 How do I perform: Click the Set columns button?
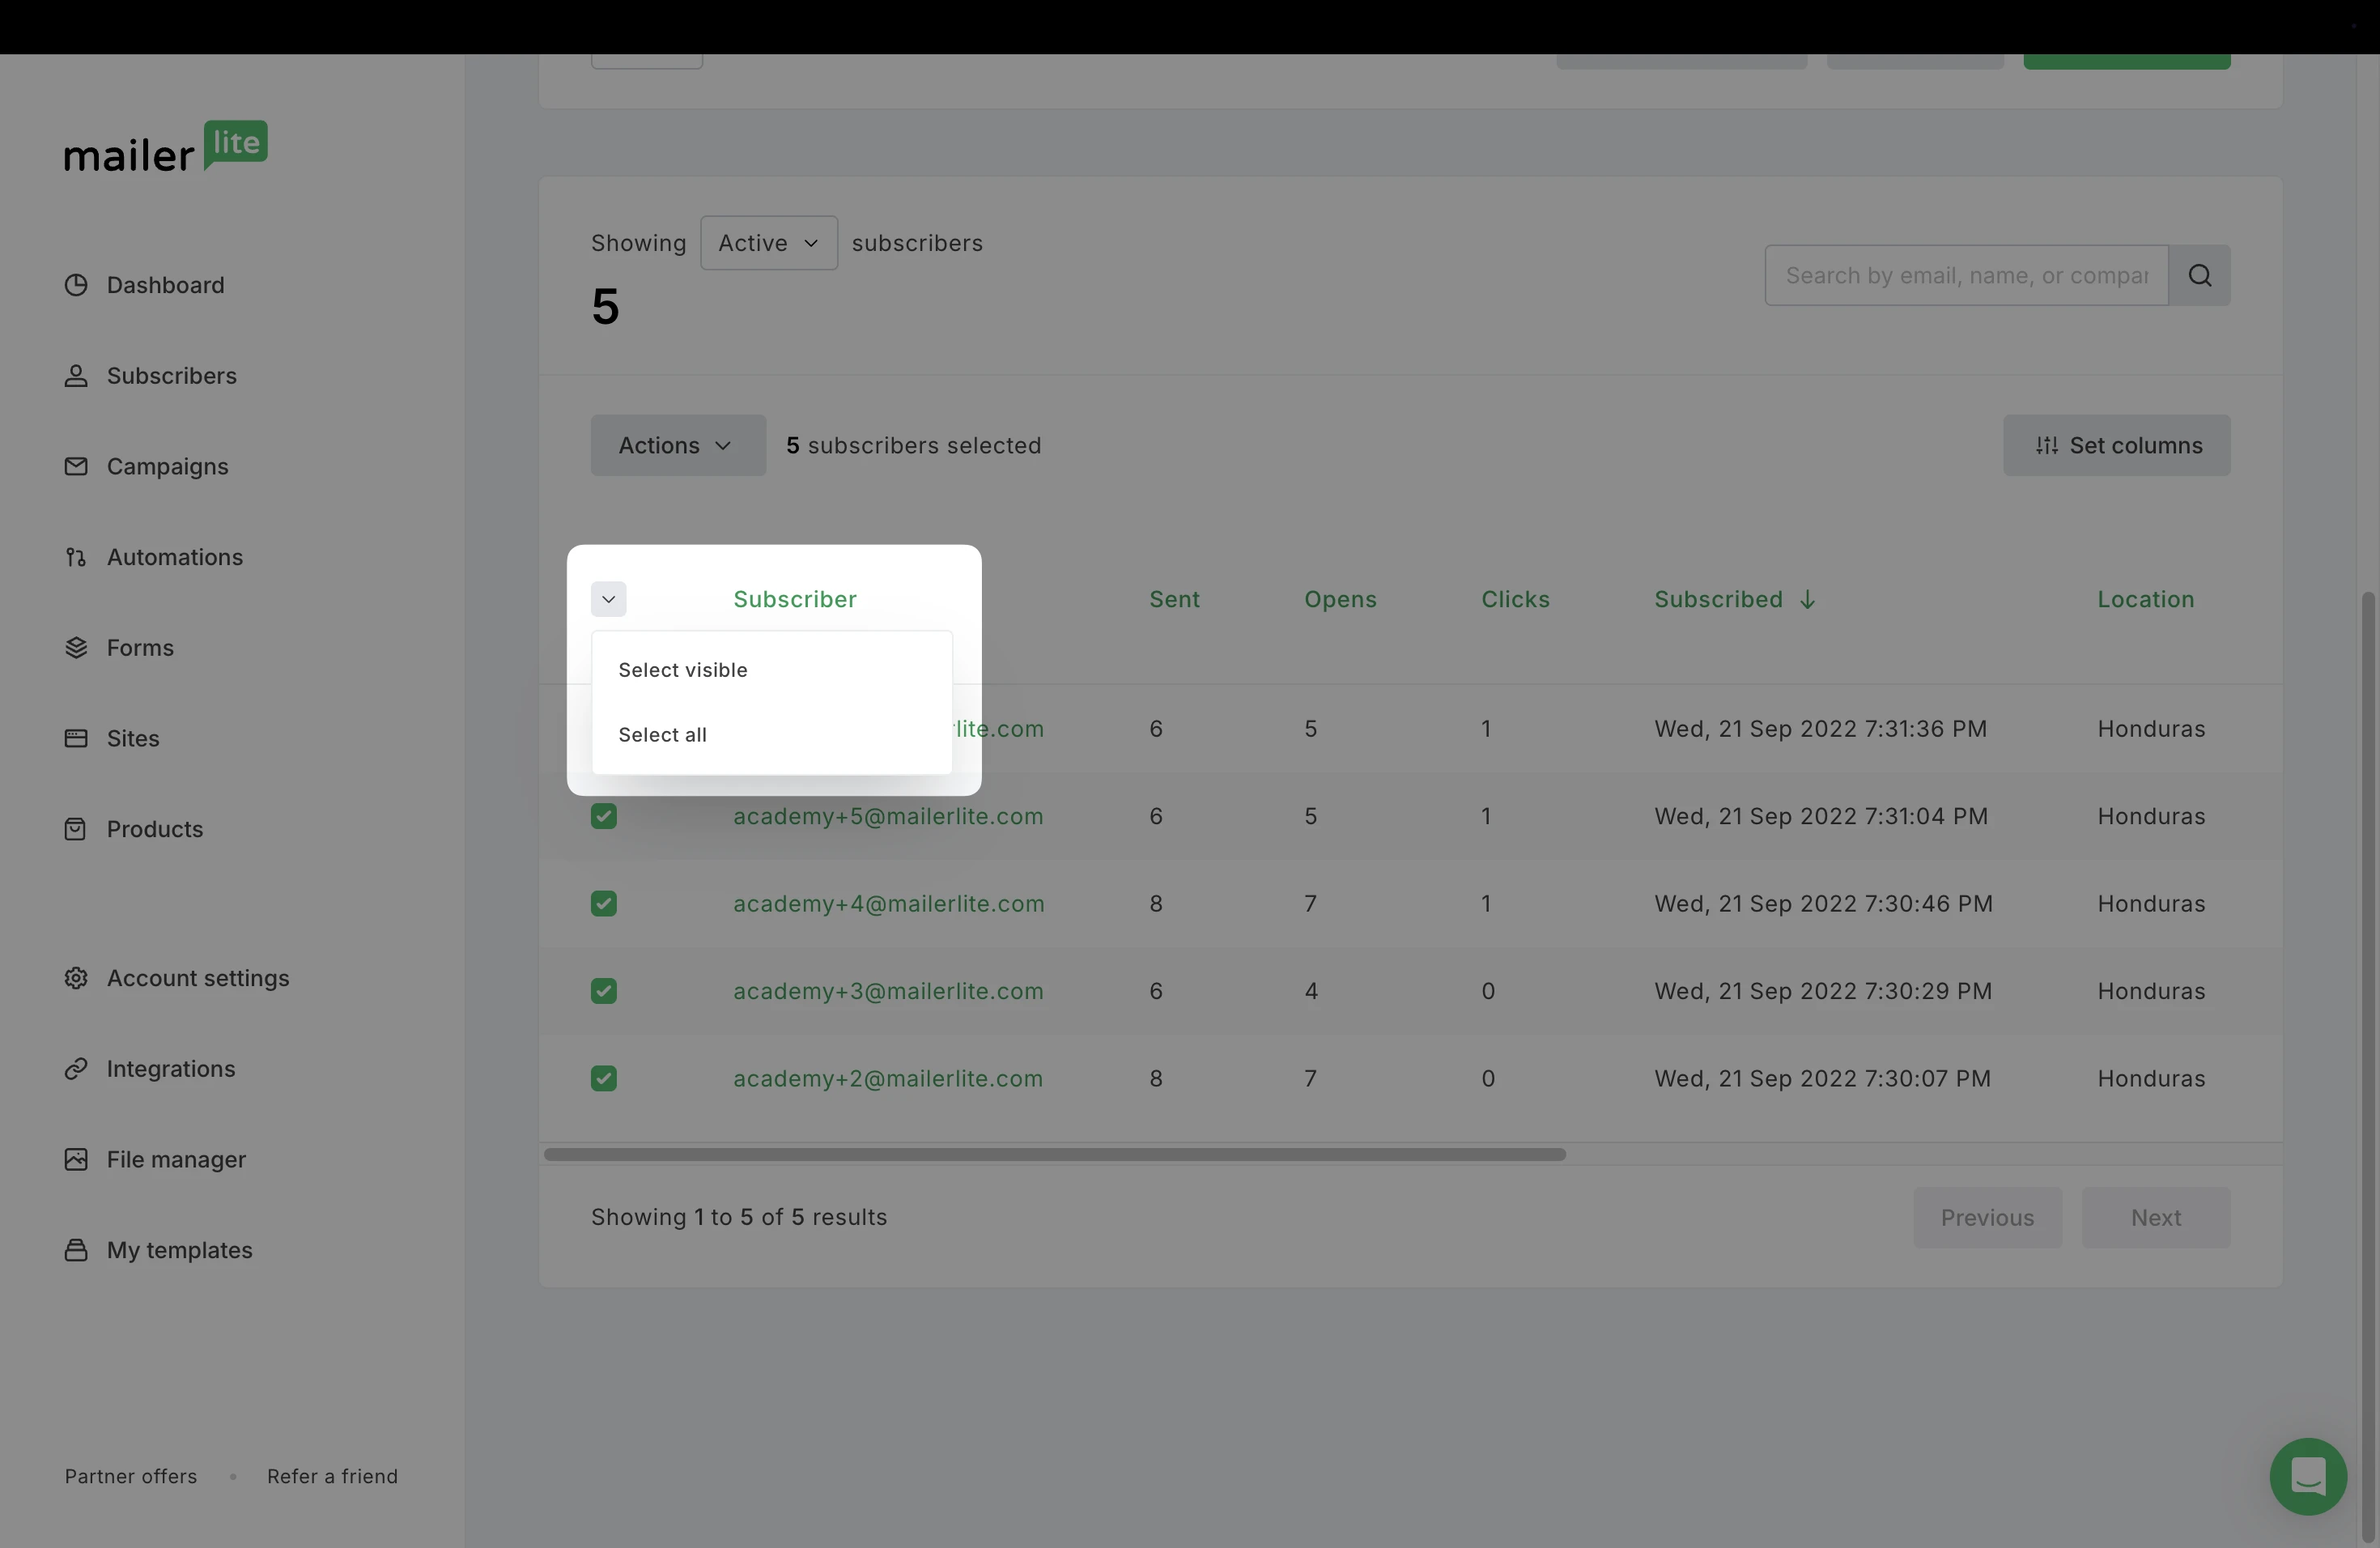click(2116, 445)
